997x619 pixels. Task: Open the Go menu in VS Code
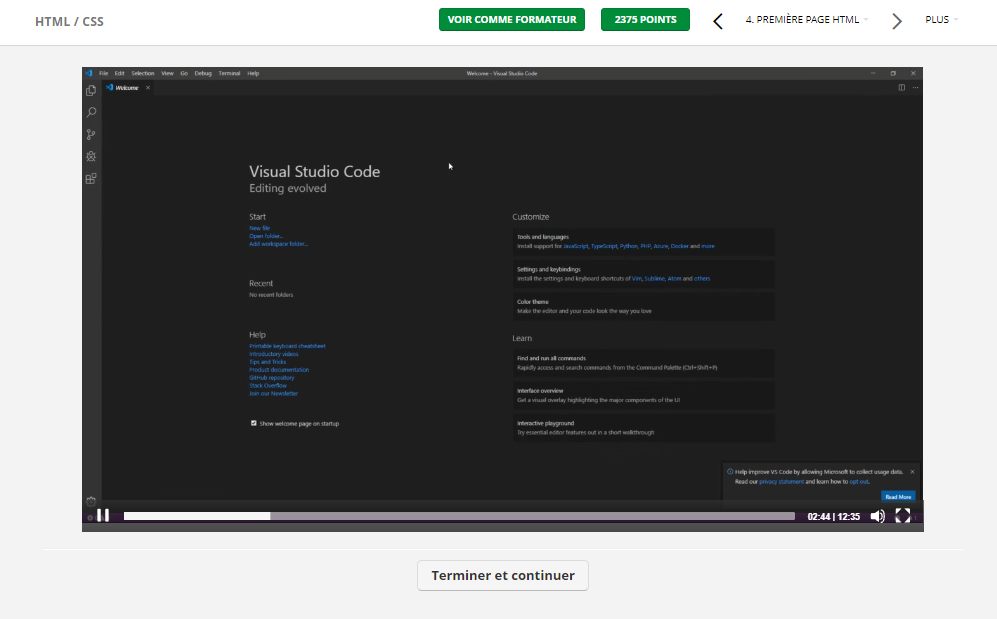click(184, 73)
